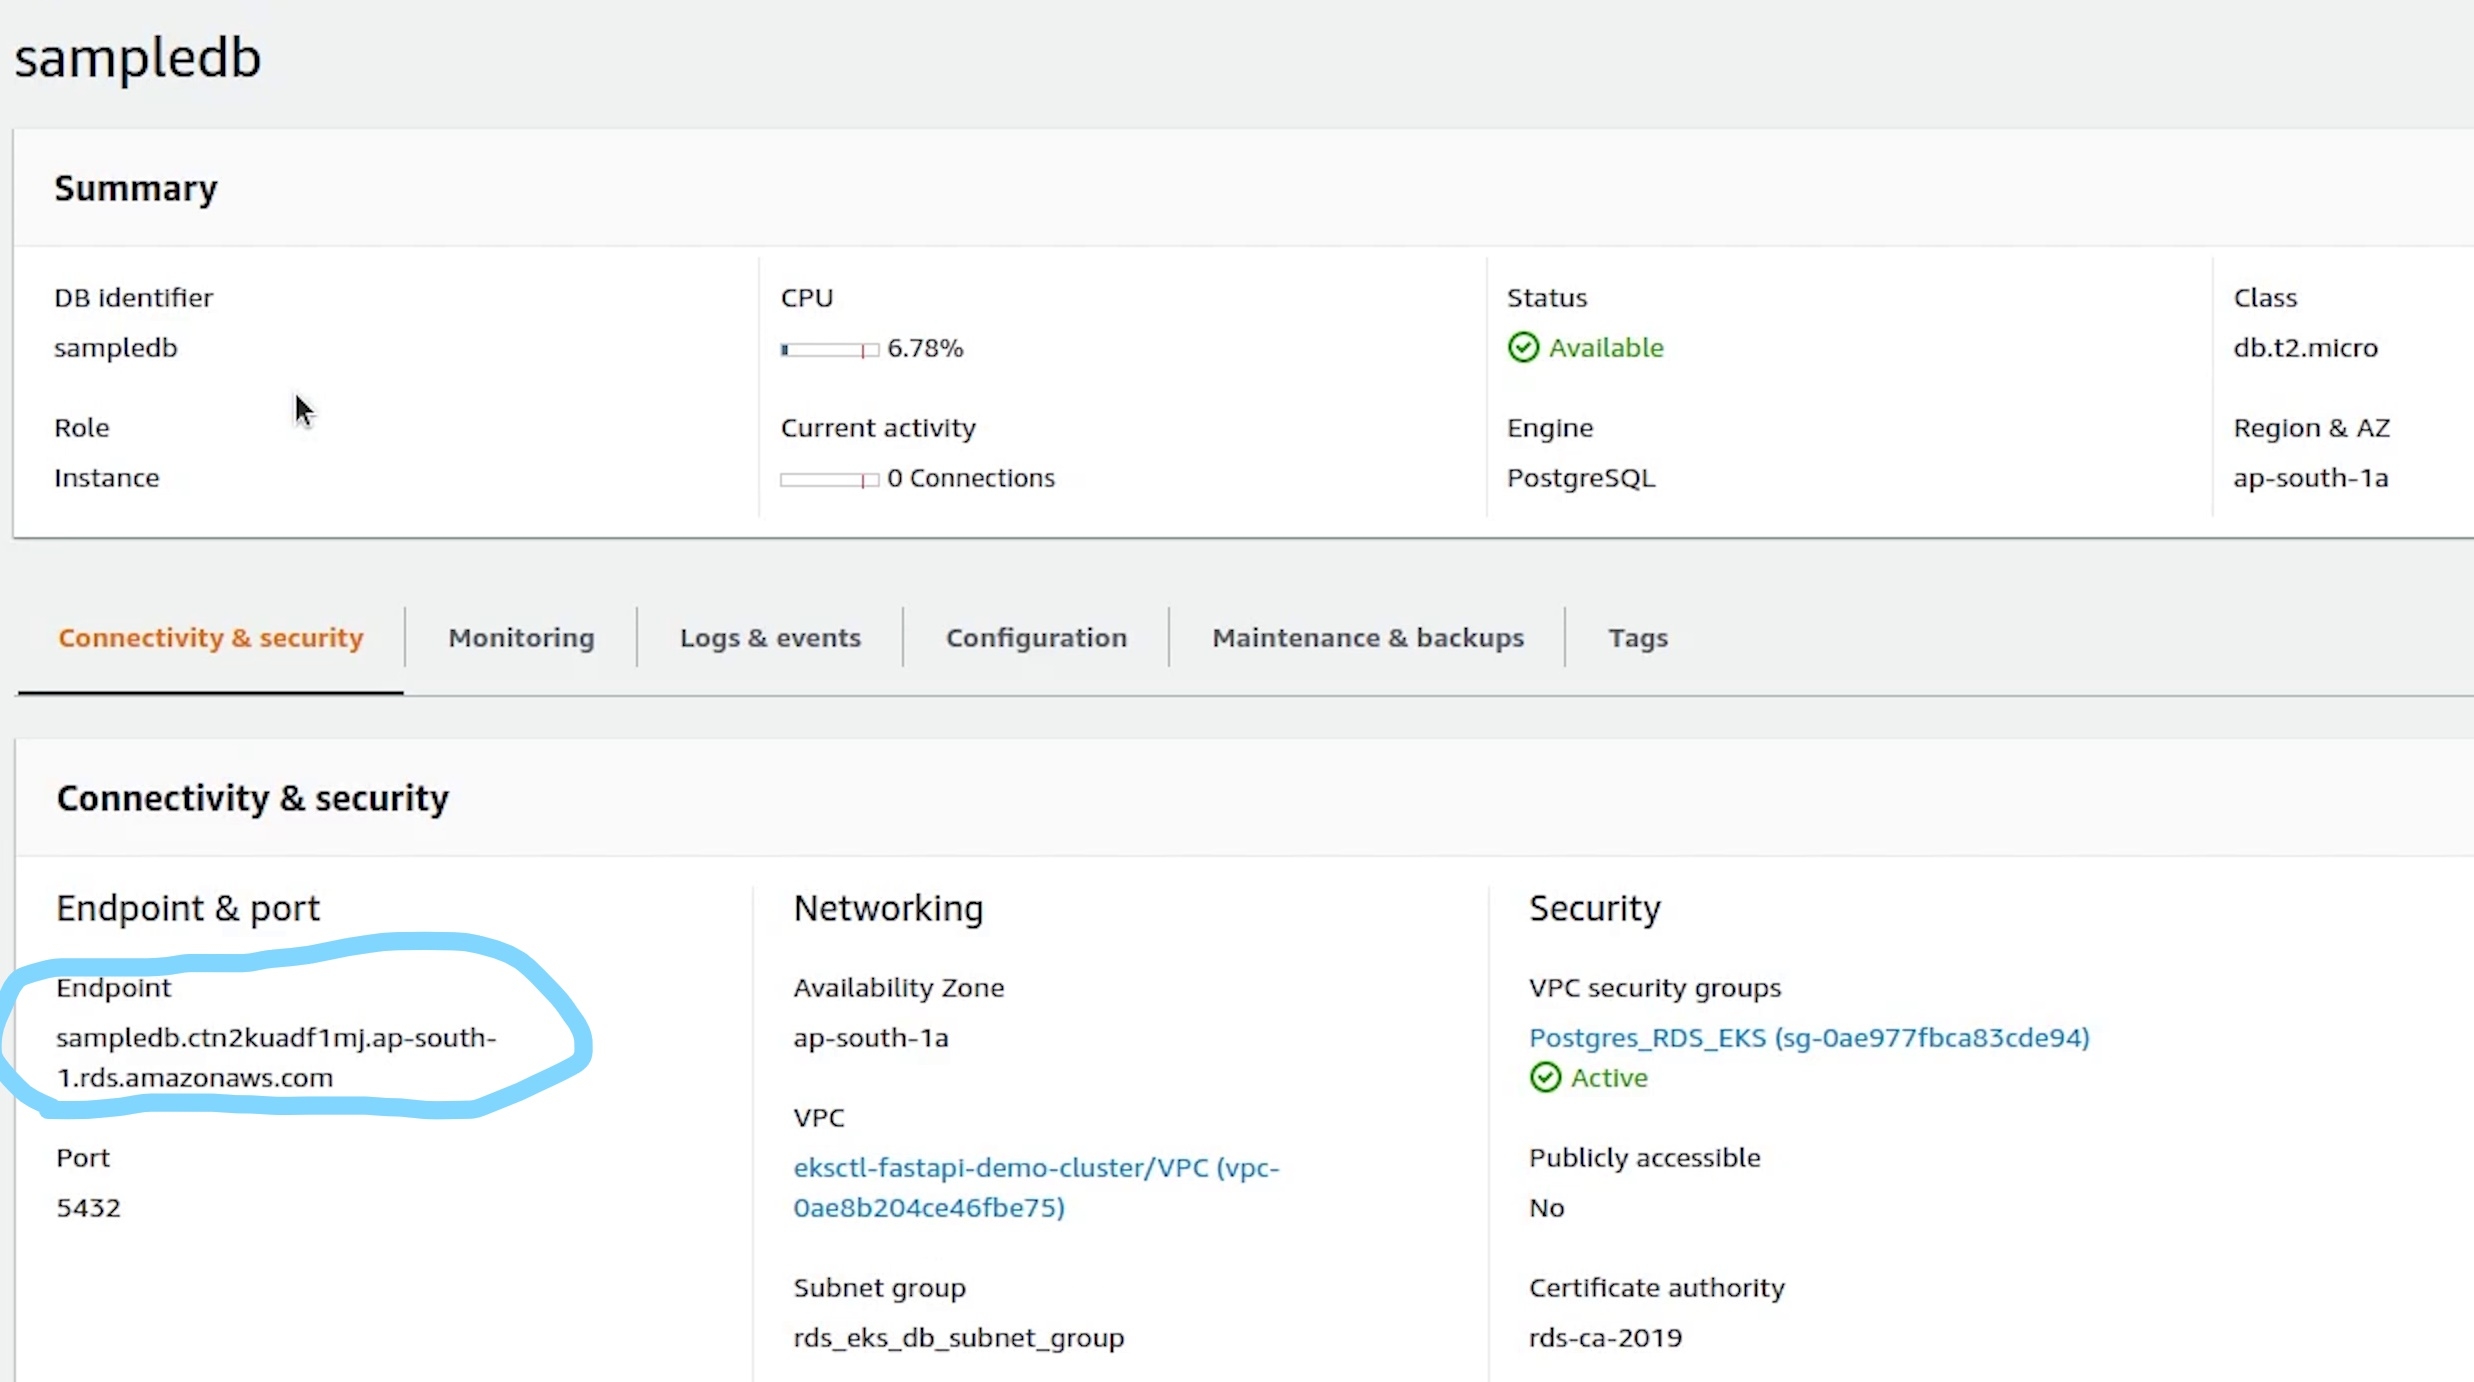Click the sampledb page heading

tap(137, 58)
